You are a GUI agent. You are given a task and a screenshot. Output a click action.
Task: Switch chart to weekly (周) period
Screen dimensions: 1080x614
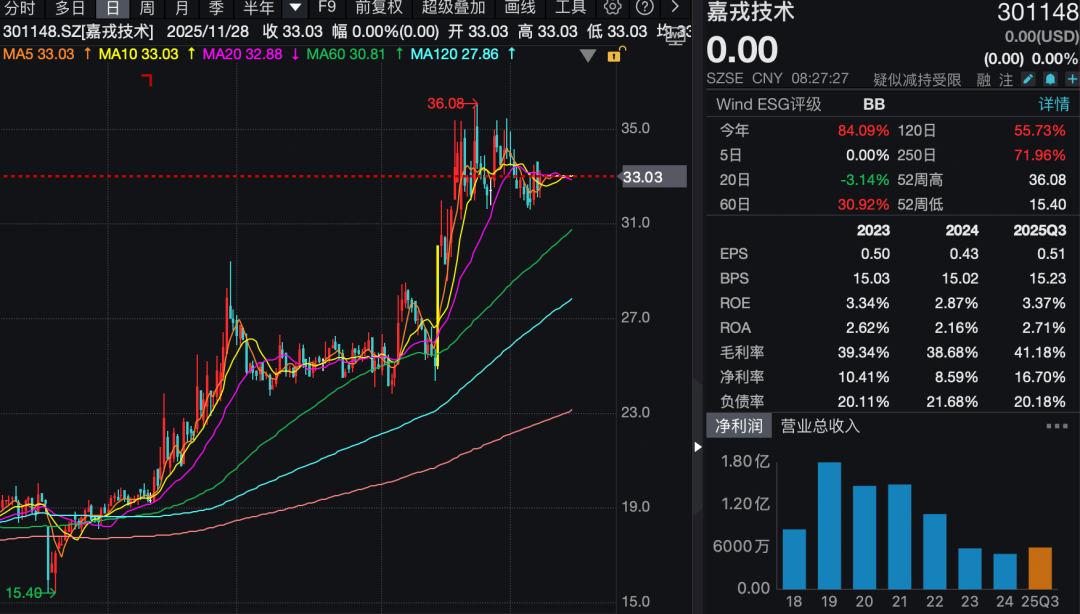[x=146, y=7]
